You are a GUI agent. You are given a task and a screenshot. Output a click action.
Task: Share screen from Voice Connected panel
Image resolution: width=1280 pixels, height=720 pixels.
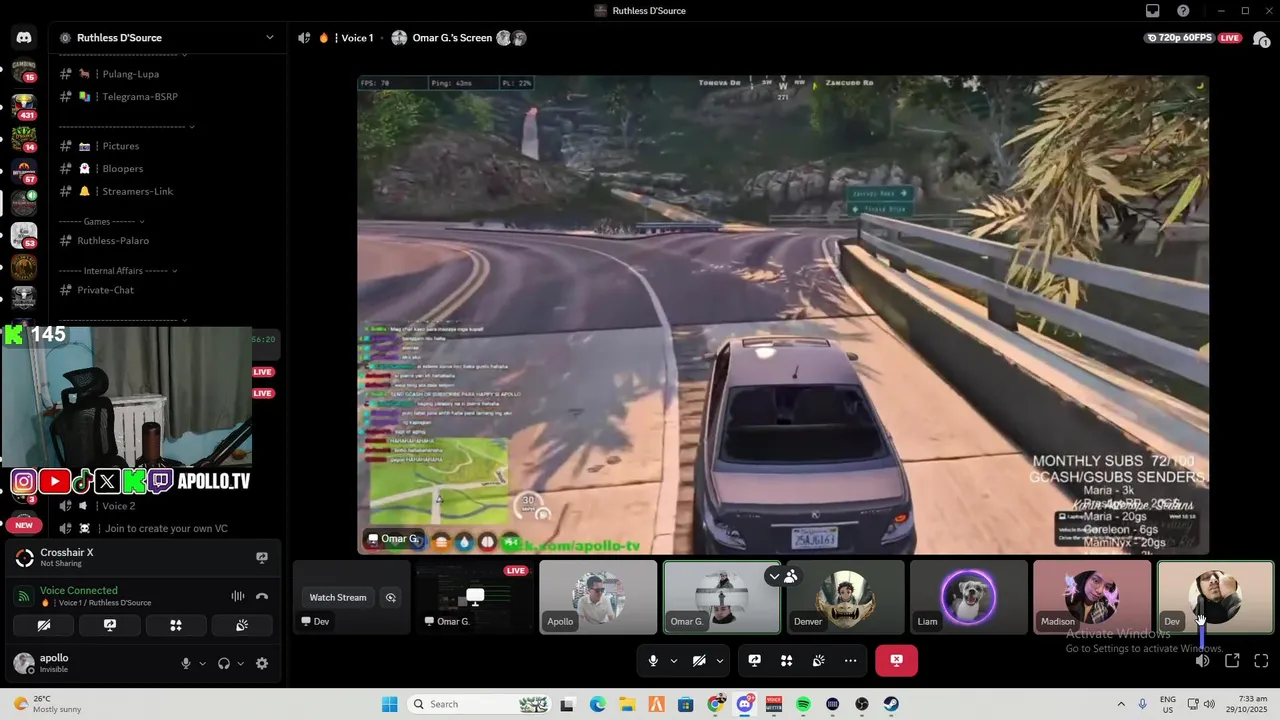pyautogui.click(x=110, y=625)
